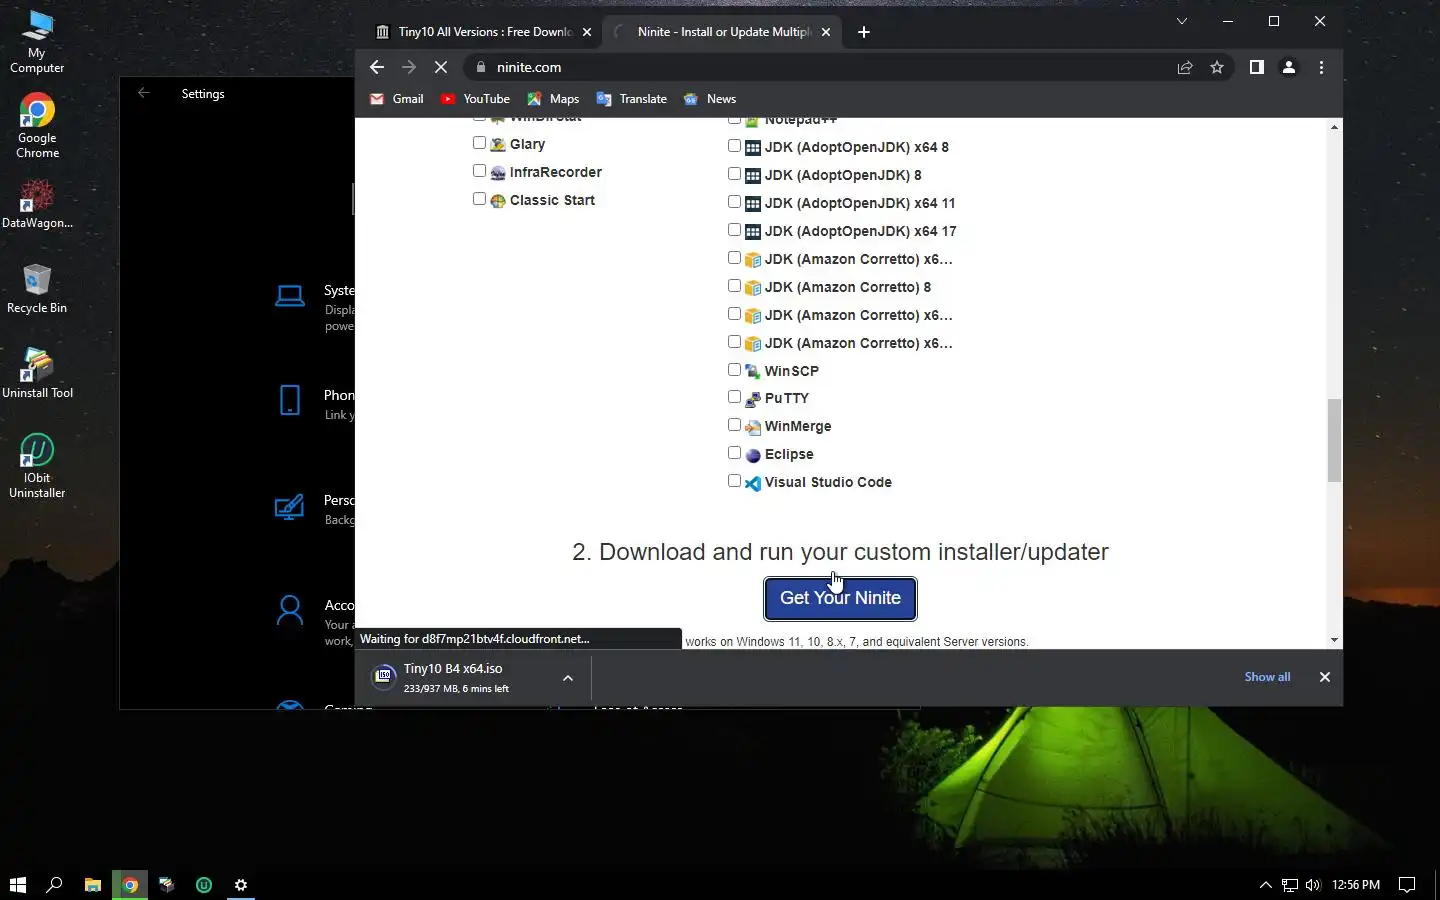Open network icon in system tray
This screenshot has height=900, width=1440.
click(1290, 884)
